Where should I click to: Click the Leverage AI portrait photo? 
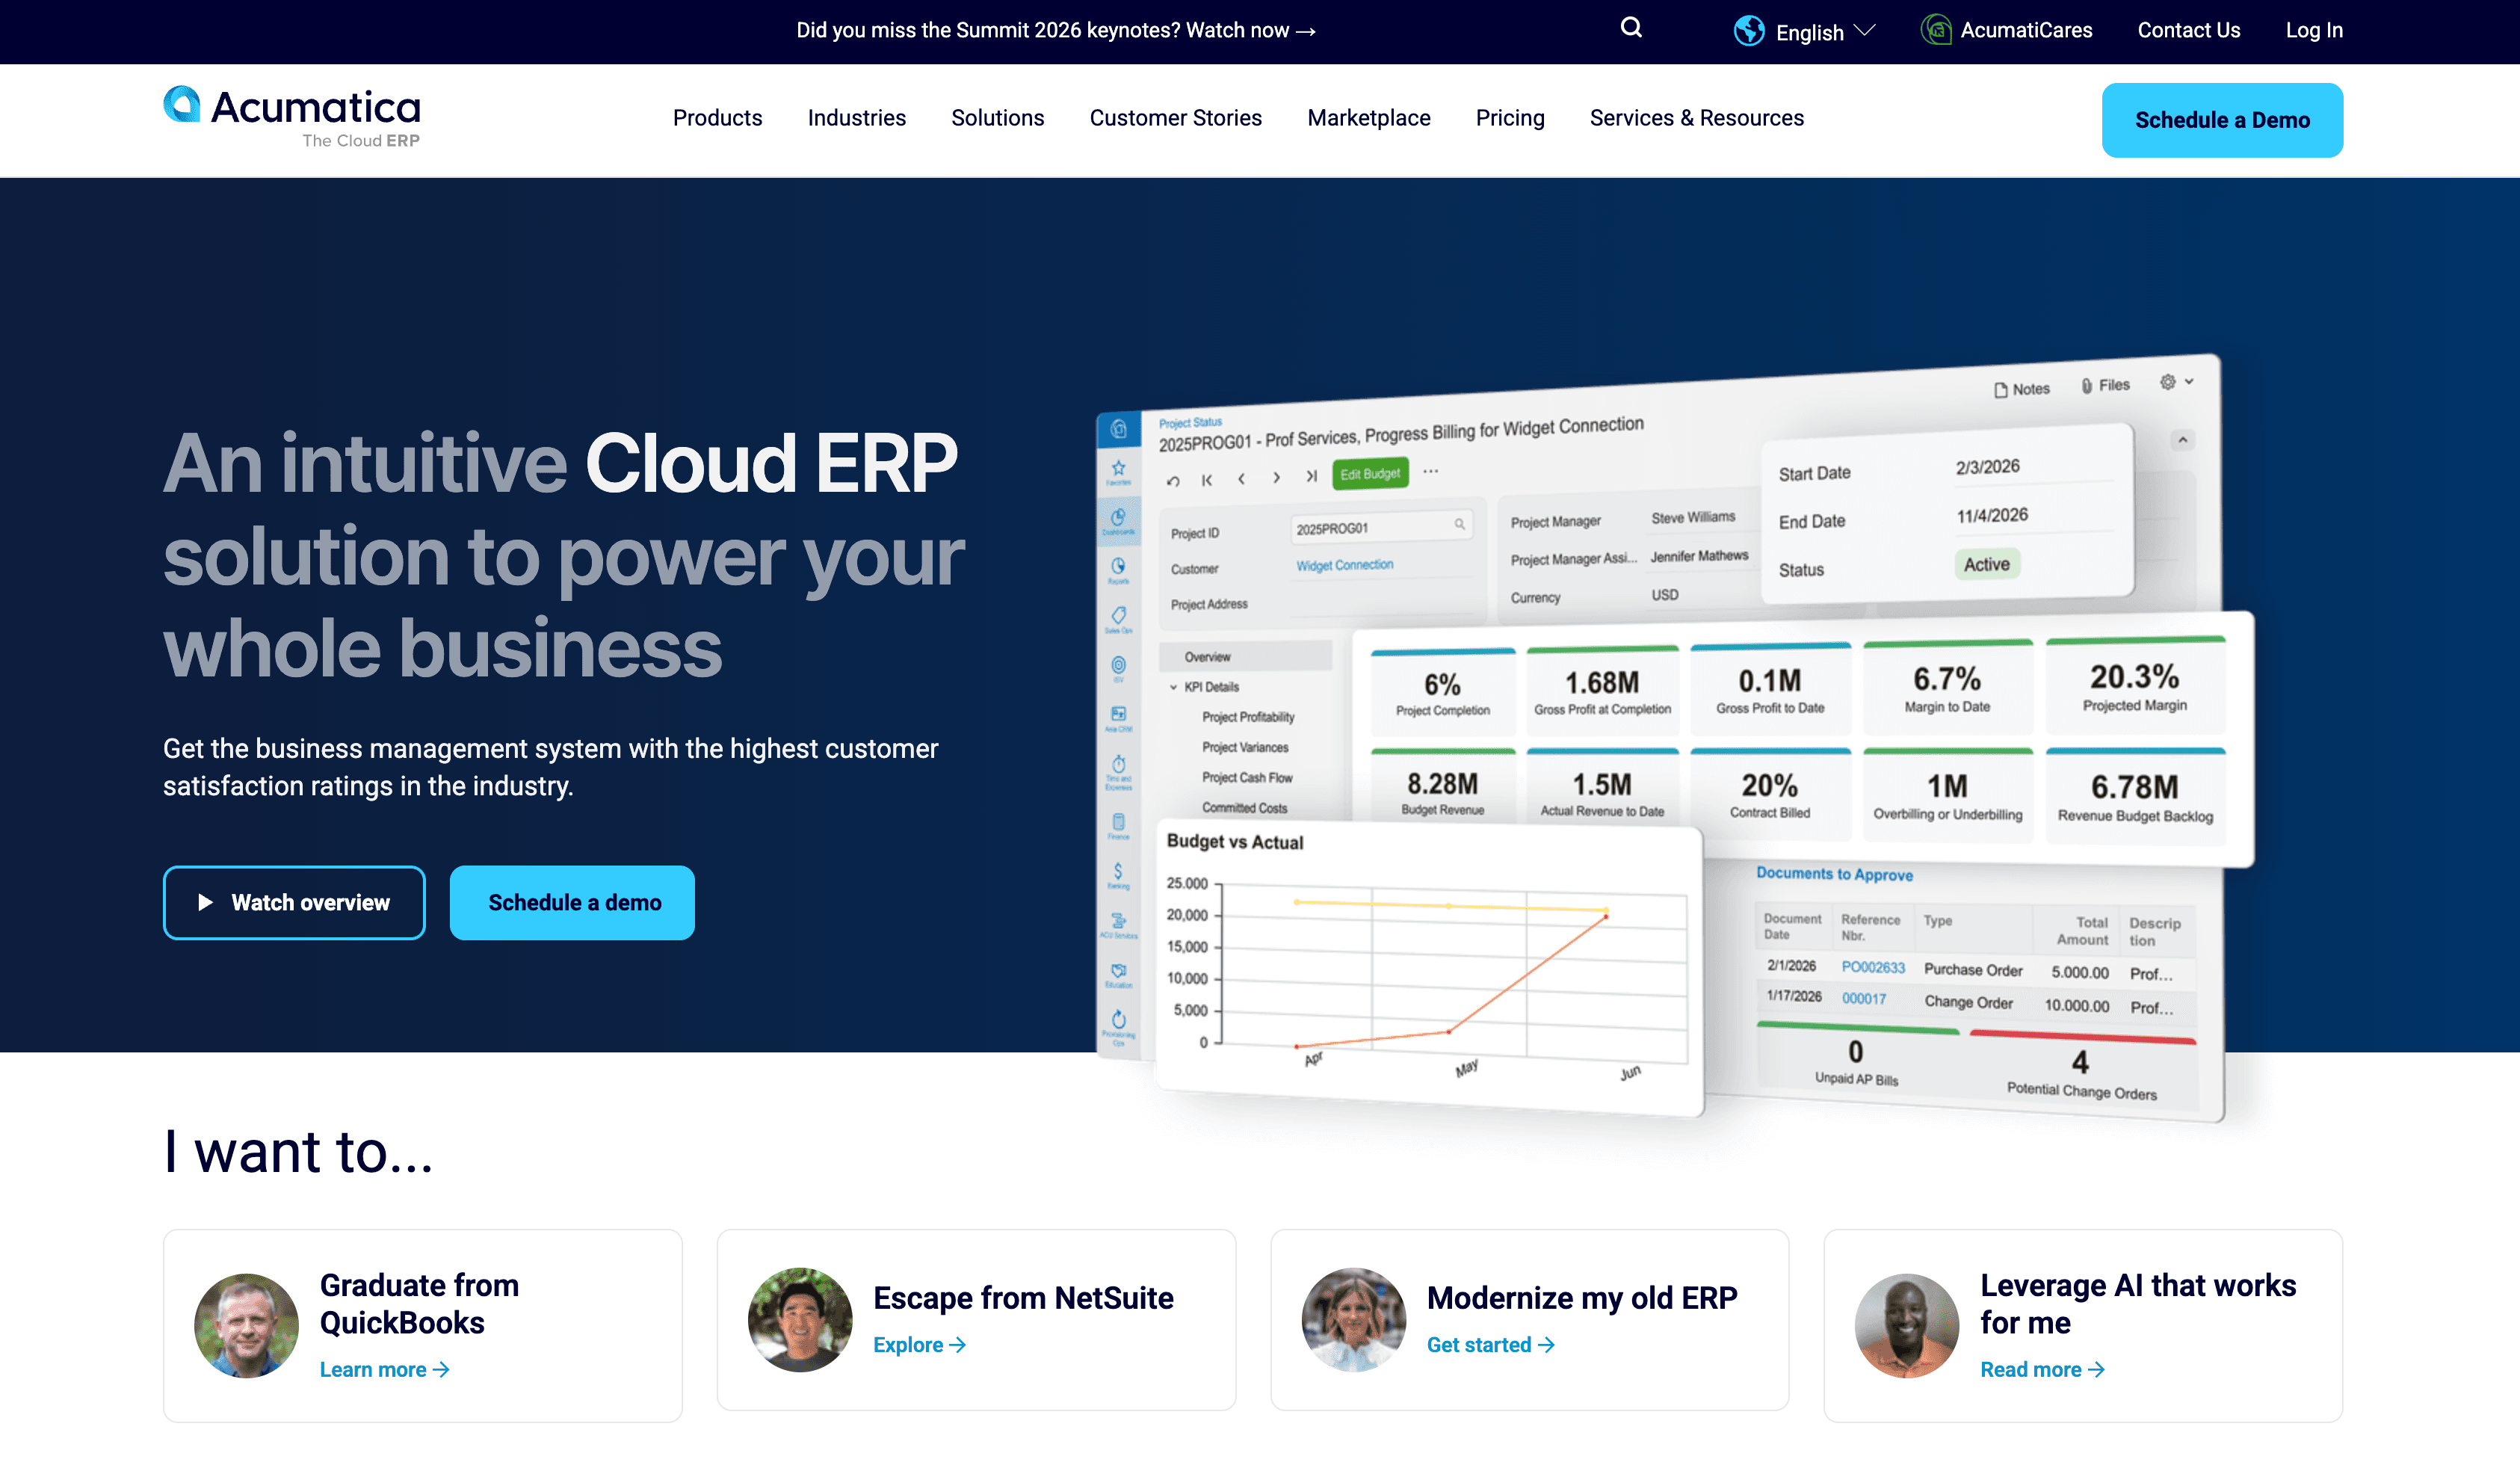pos(1906,1325)
